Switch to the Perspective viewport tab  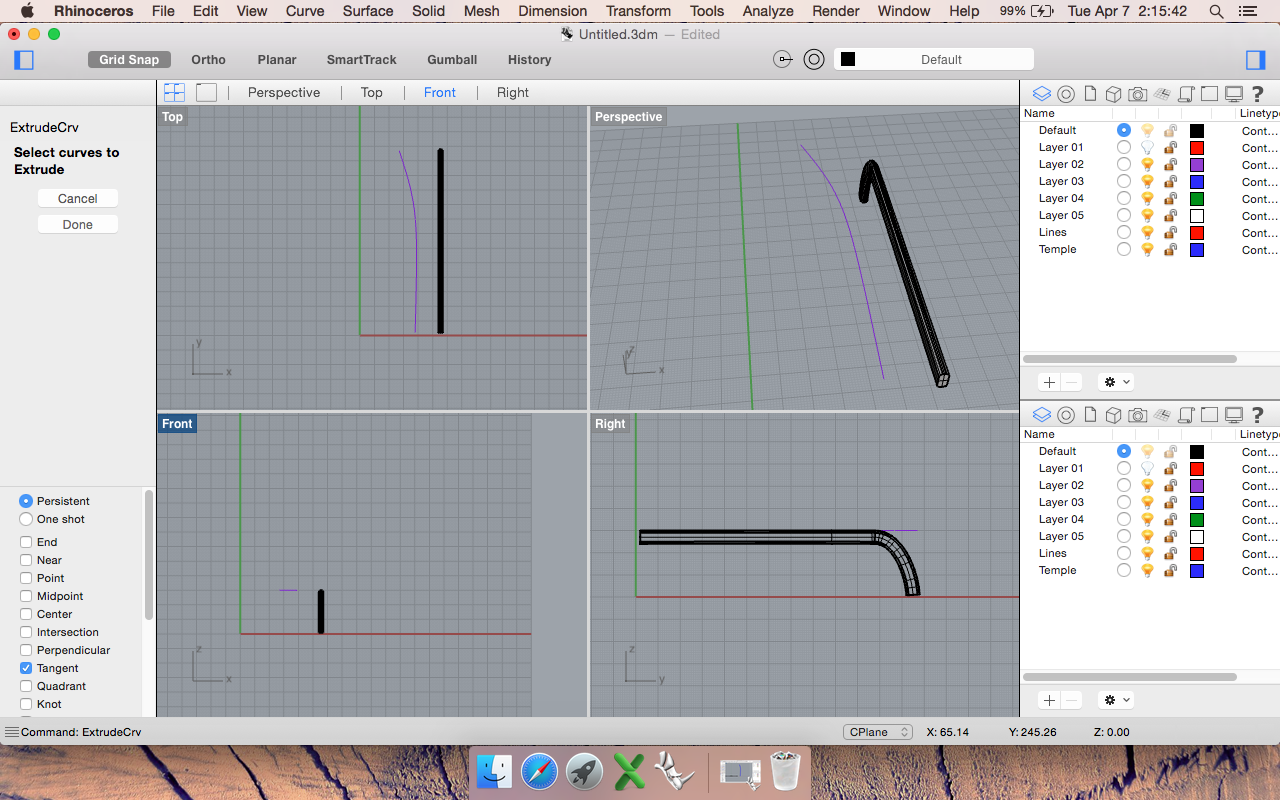click(284, 92)
